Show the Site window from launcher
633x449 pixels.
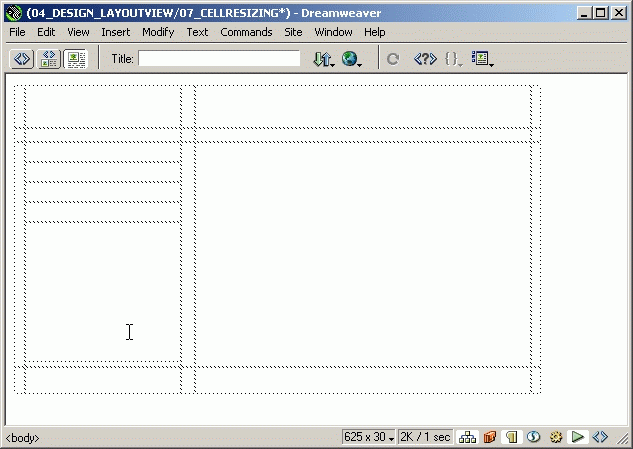pos(467,437)
